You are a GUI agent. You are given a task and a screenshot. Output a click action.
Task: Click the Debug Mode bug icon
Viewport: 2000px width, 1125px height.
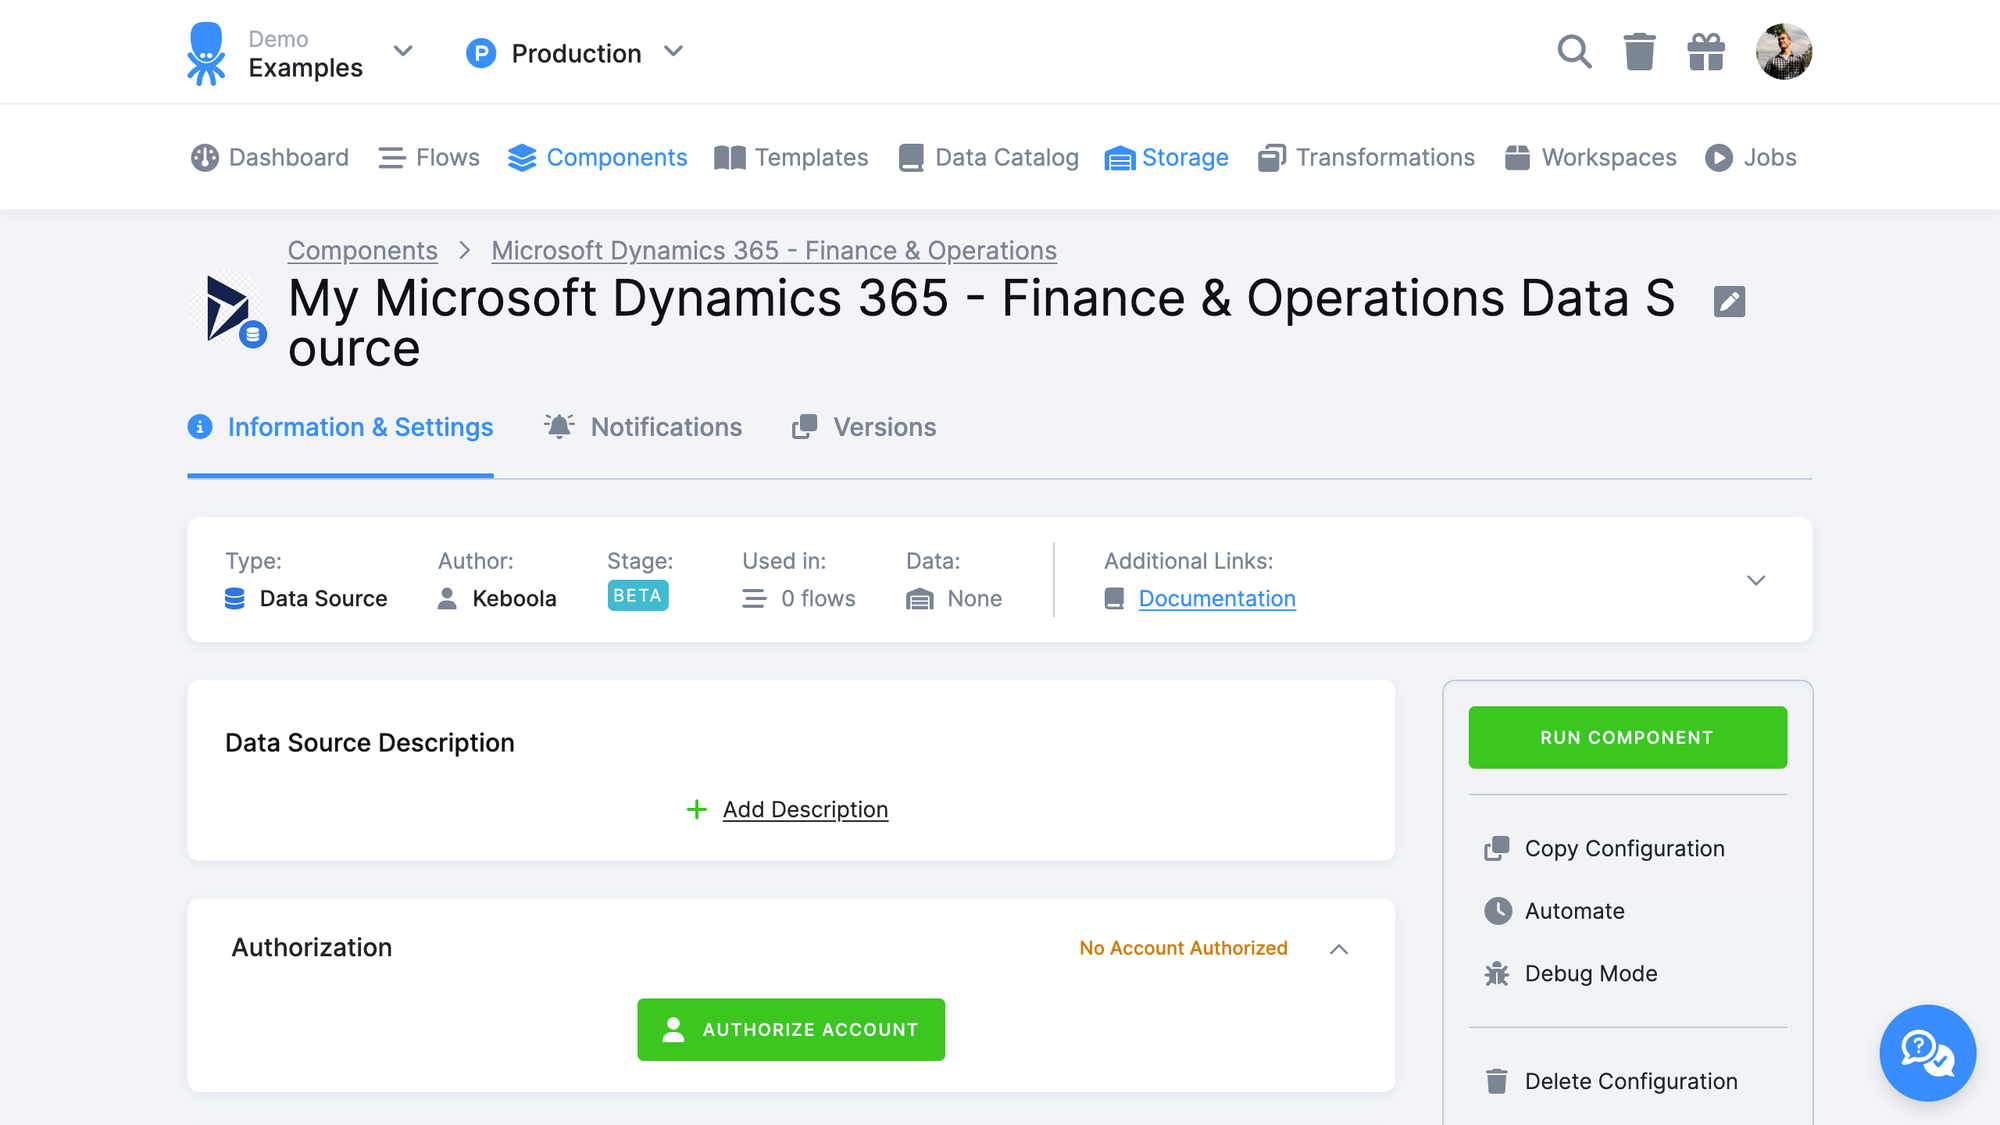1497,973
